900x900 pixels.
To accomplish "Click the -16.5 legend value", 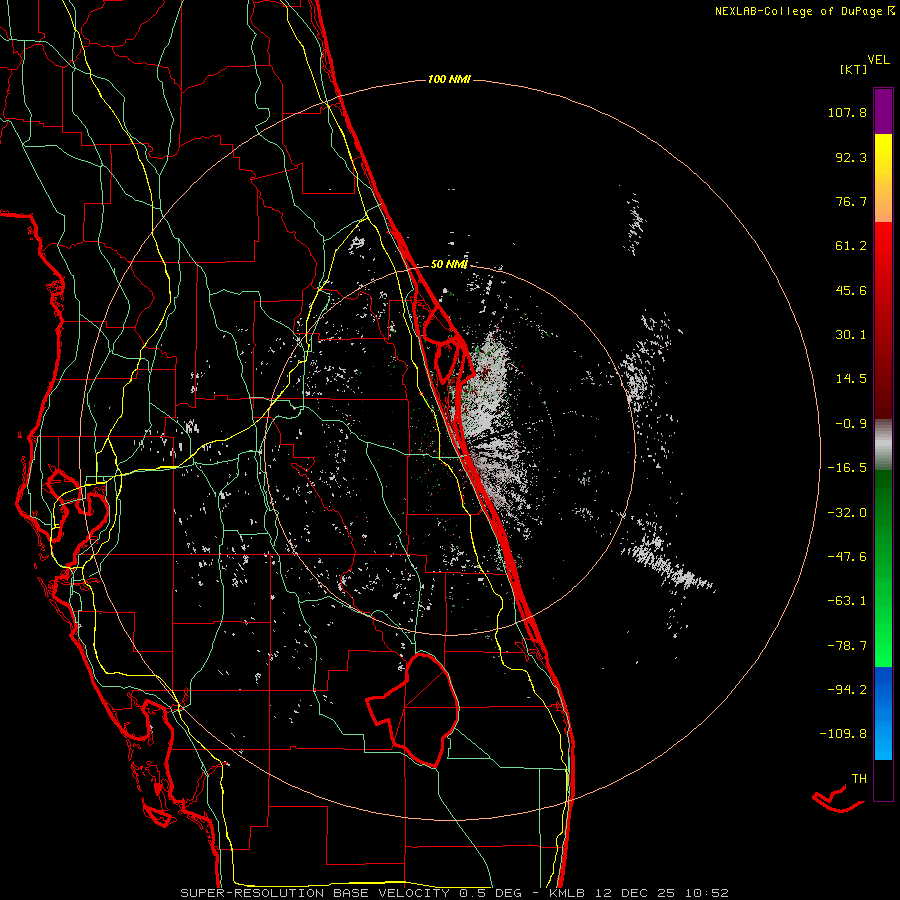I will (x=847, y=468).
